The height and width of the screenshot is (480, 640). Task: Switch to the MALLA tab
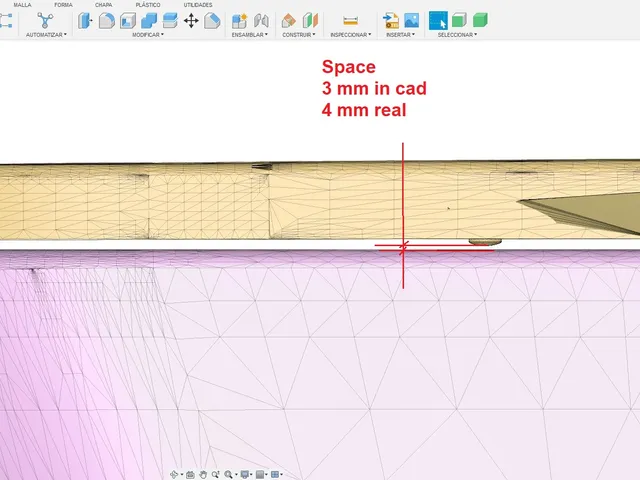(22, 5)
